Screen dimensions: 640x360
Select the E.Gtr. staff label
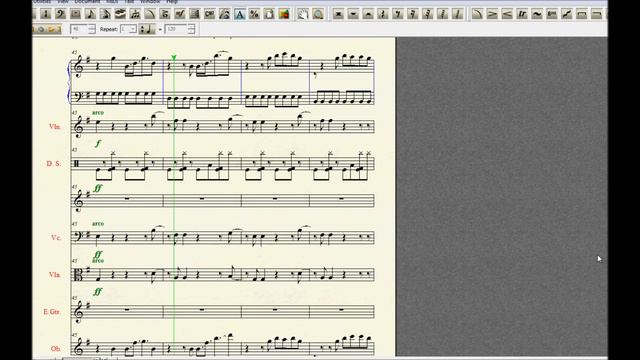click(52, 312)
